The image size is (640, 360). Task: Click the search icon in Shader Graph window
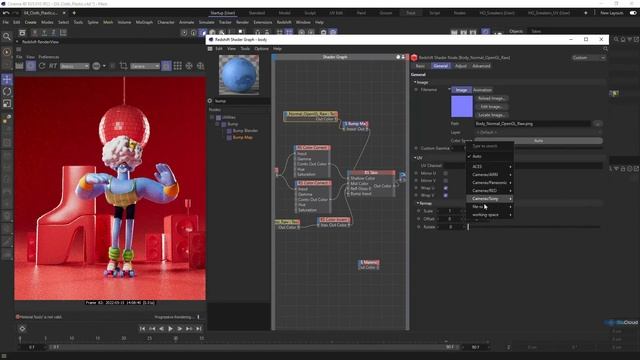tap(605, 49)
